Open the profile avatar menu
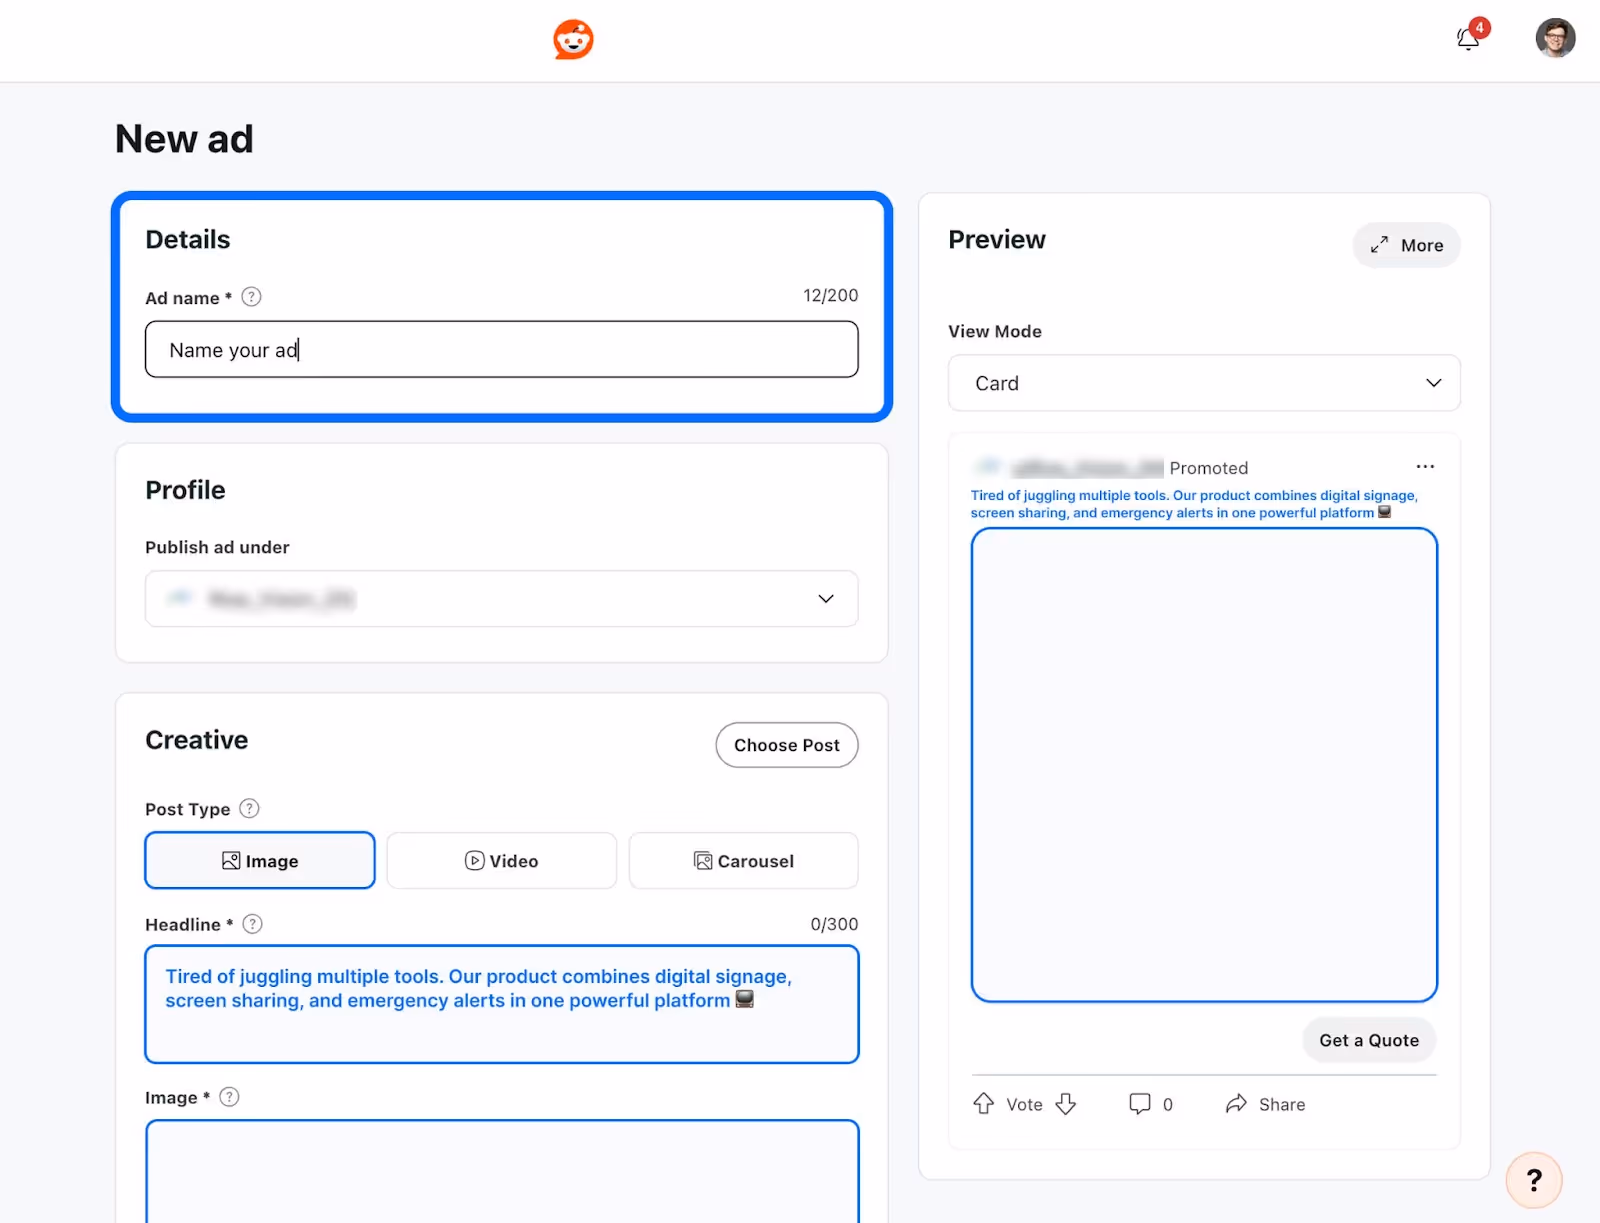The width and height of the screenshot is (1600, 1223). pos(1555,37)
